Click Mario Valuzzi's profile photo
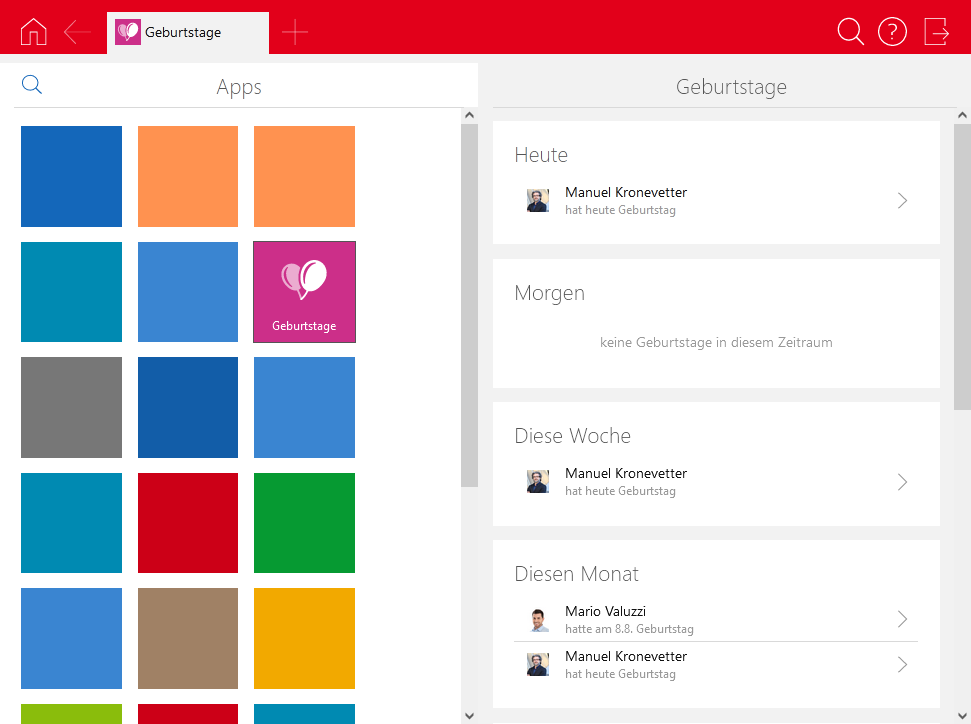This screenshot has width=971, height=724. 538,620
